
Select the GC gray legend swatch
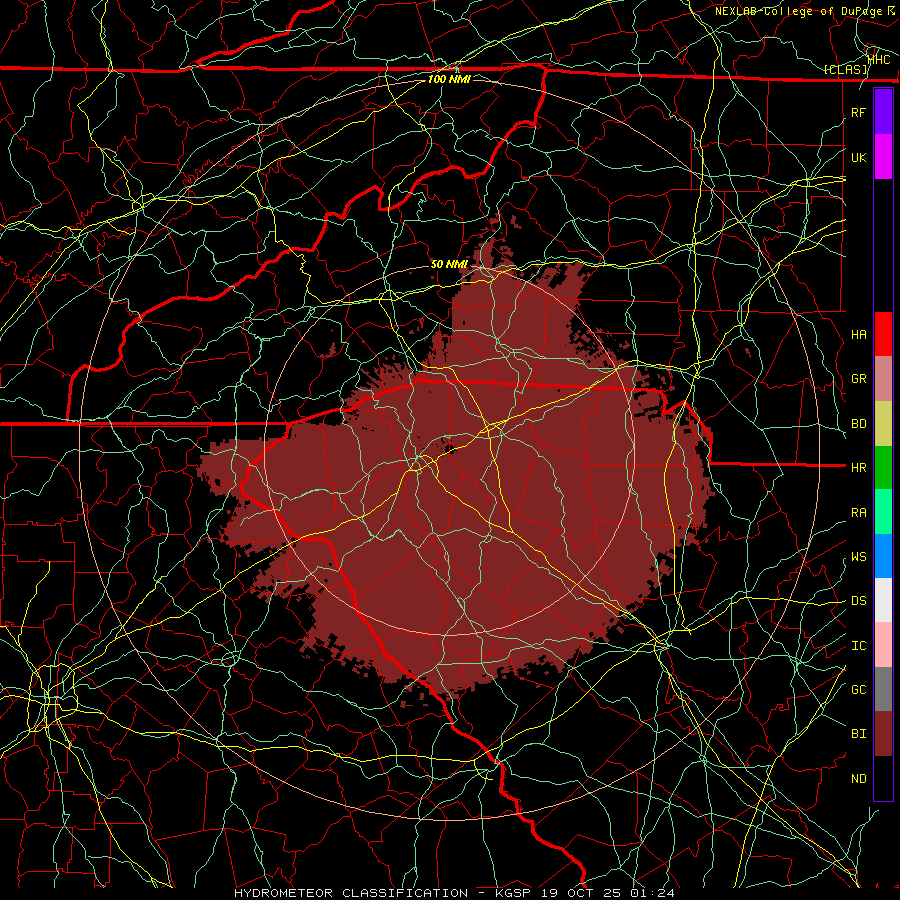[883, 689]
